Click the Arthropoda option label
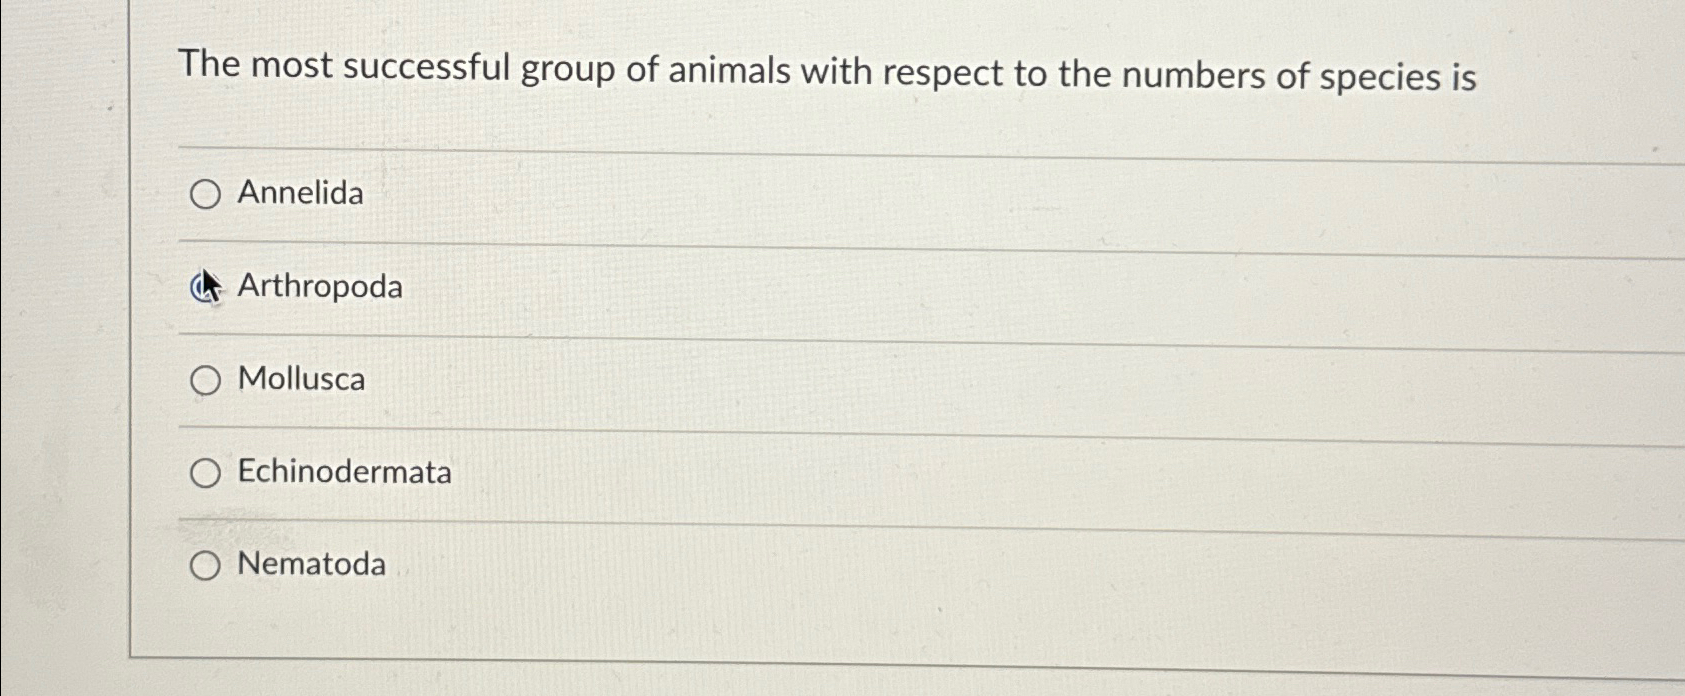Screen dimensions: 1685x696 320,288
